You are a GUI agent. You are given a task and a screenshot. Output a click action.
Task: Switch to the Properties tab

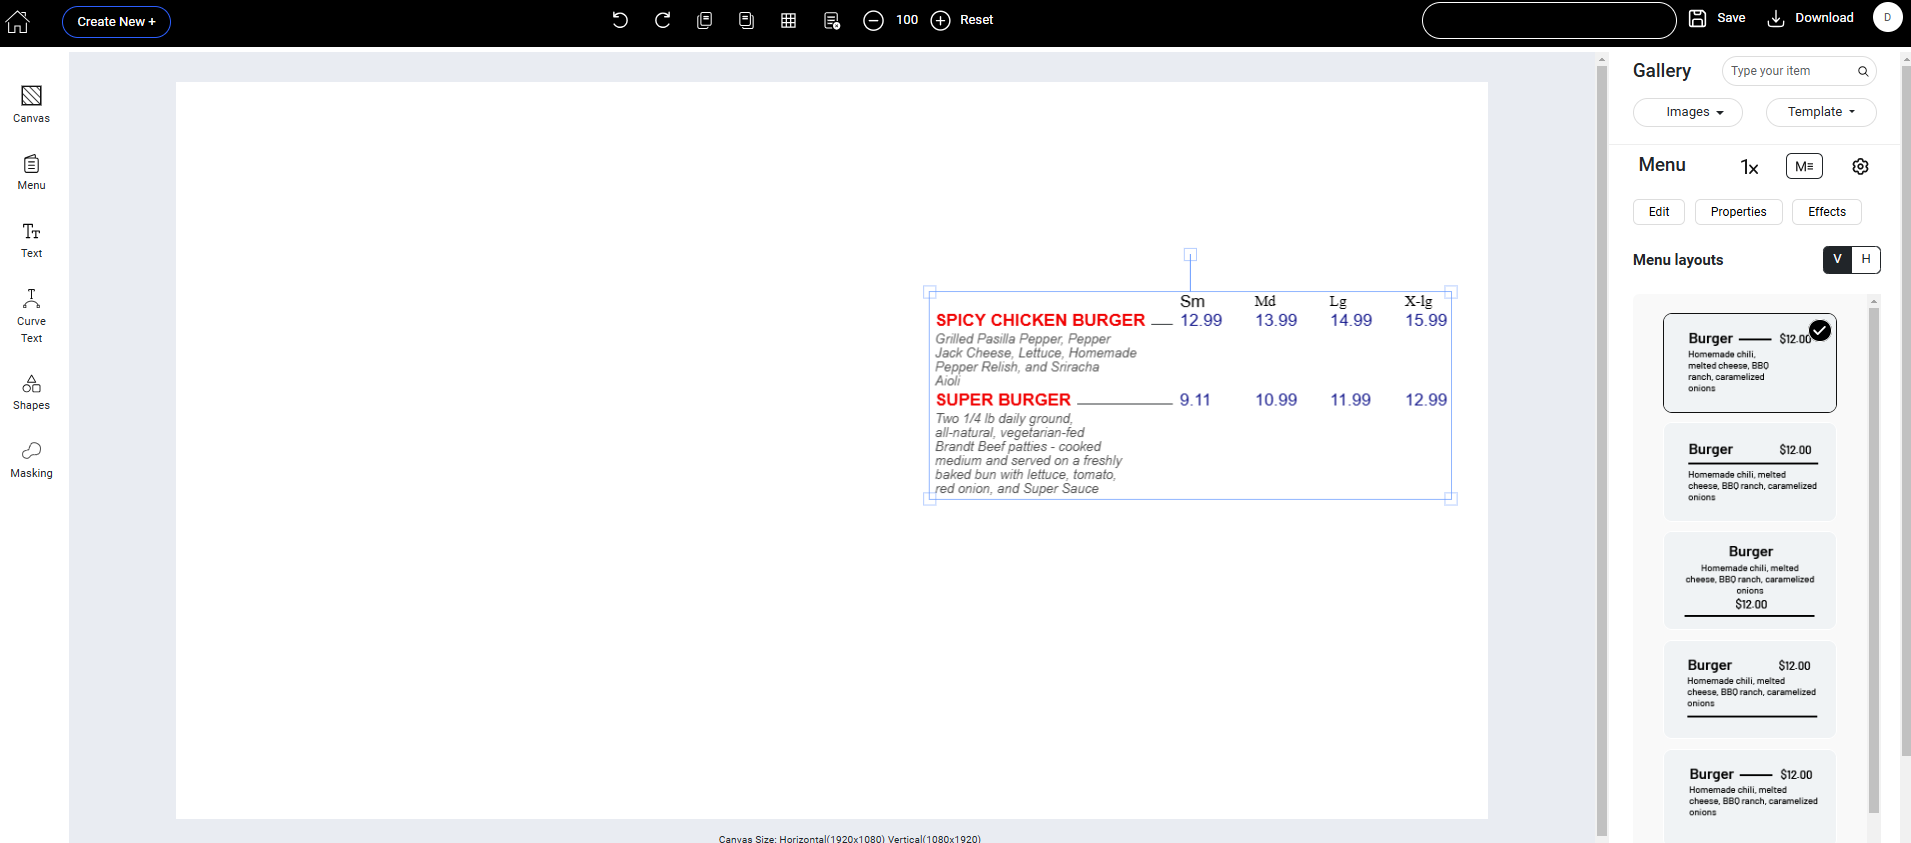click(1738, 212)
